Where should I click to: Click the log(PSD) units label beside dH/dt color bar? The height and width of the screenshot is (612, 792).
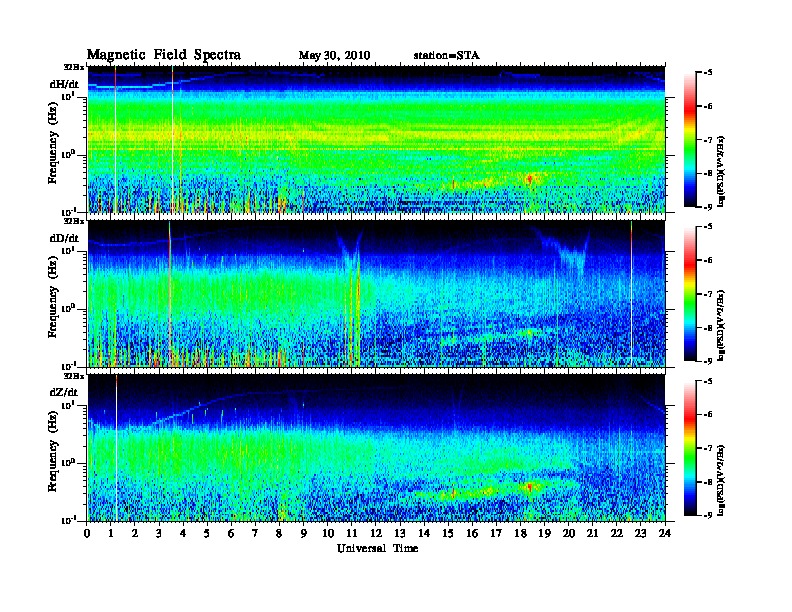tap(722, 171)
